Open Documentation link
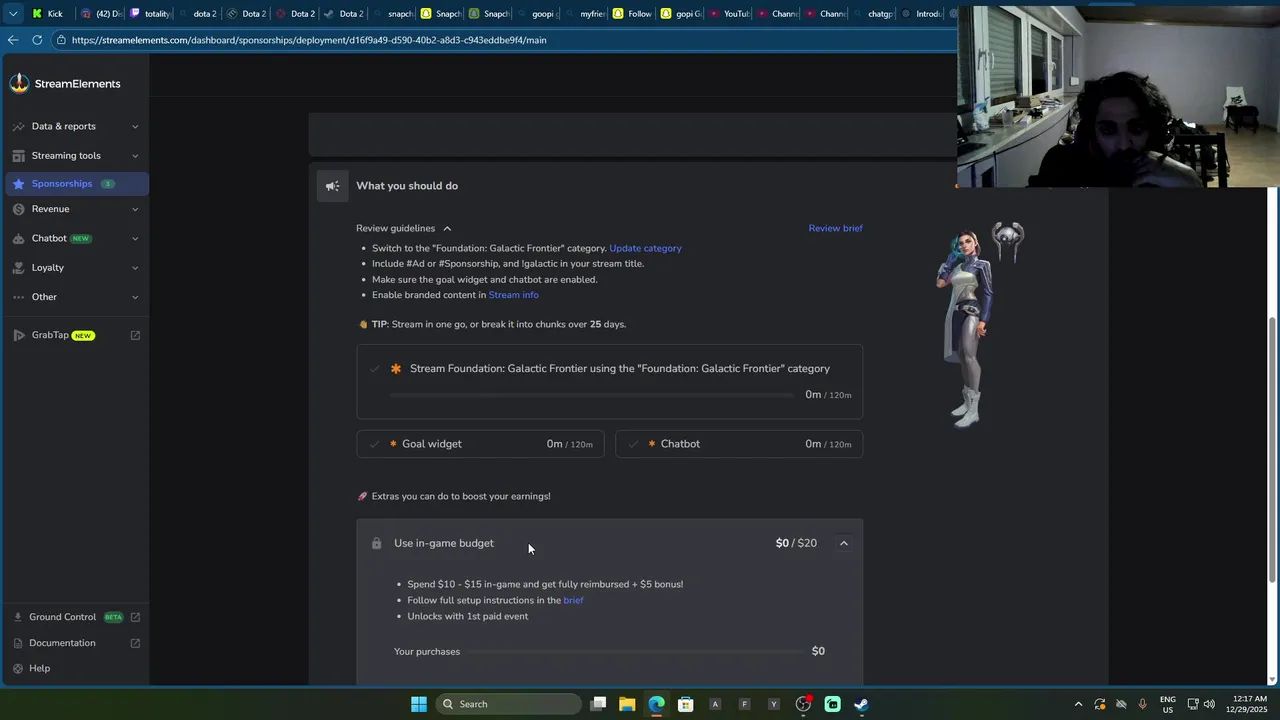The width and height of the screenshot is (1280, 720). [x=62, y=643]
